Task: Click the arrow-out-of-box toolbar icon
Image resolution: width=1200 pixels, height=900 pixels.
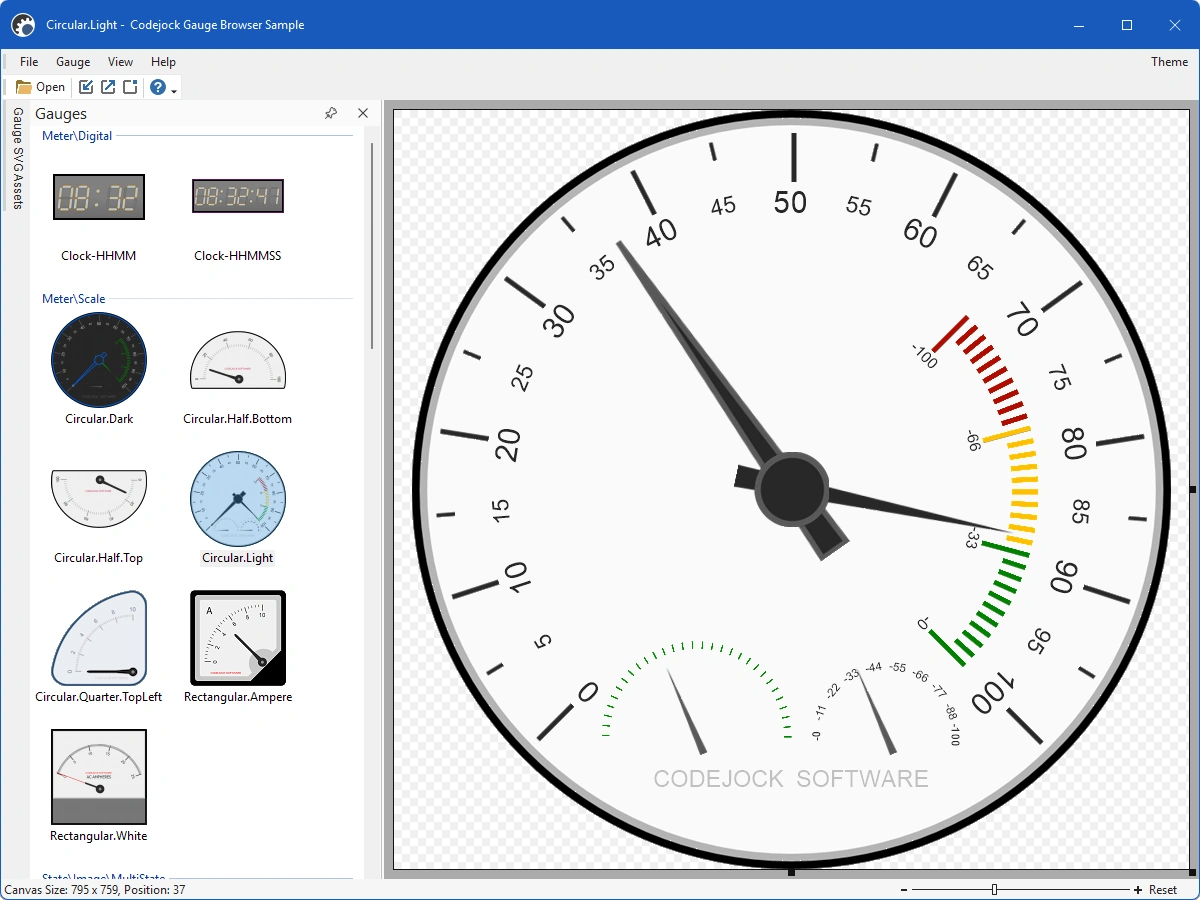Action: 108,87
